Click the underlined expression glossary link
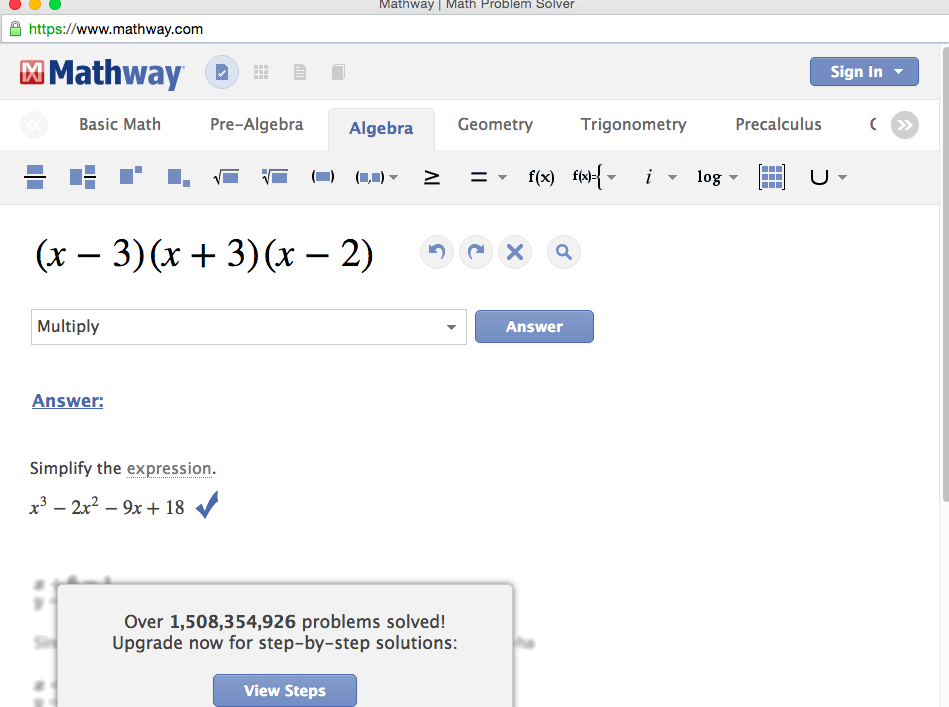 [169, 469]
